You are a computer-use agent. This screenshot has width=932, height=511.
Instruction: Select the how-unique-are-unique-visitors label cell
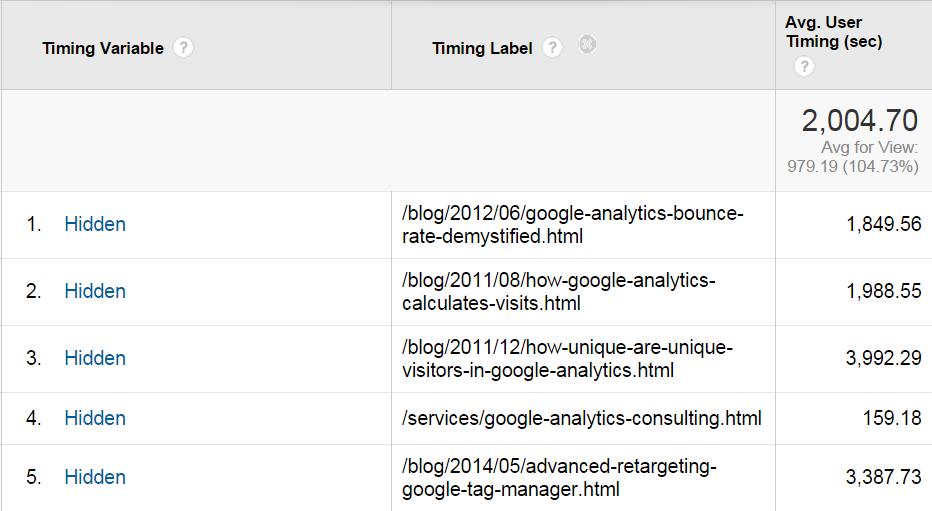pyautogui.click(x=567, y=359)
